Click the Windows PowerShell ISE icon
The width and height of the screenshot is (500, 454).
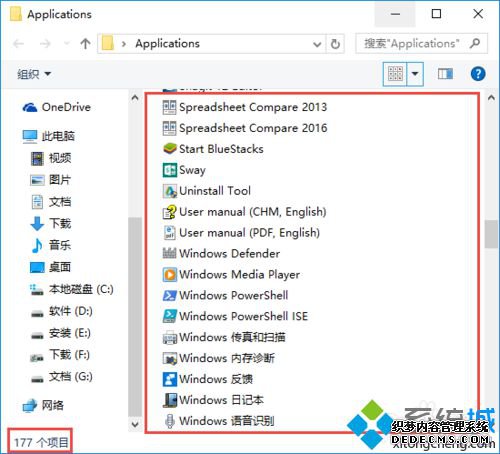pos(169,316)
